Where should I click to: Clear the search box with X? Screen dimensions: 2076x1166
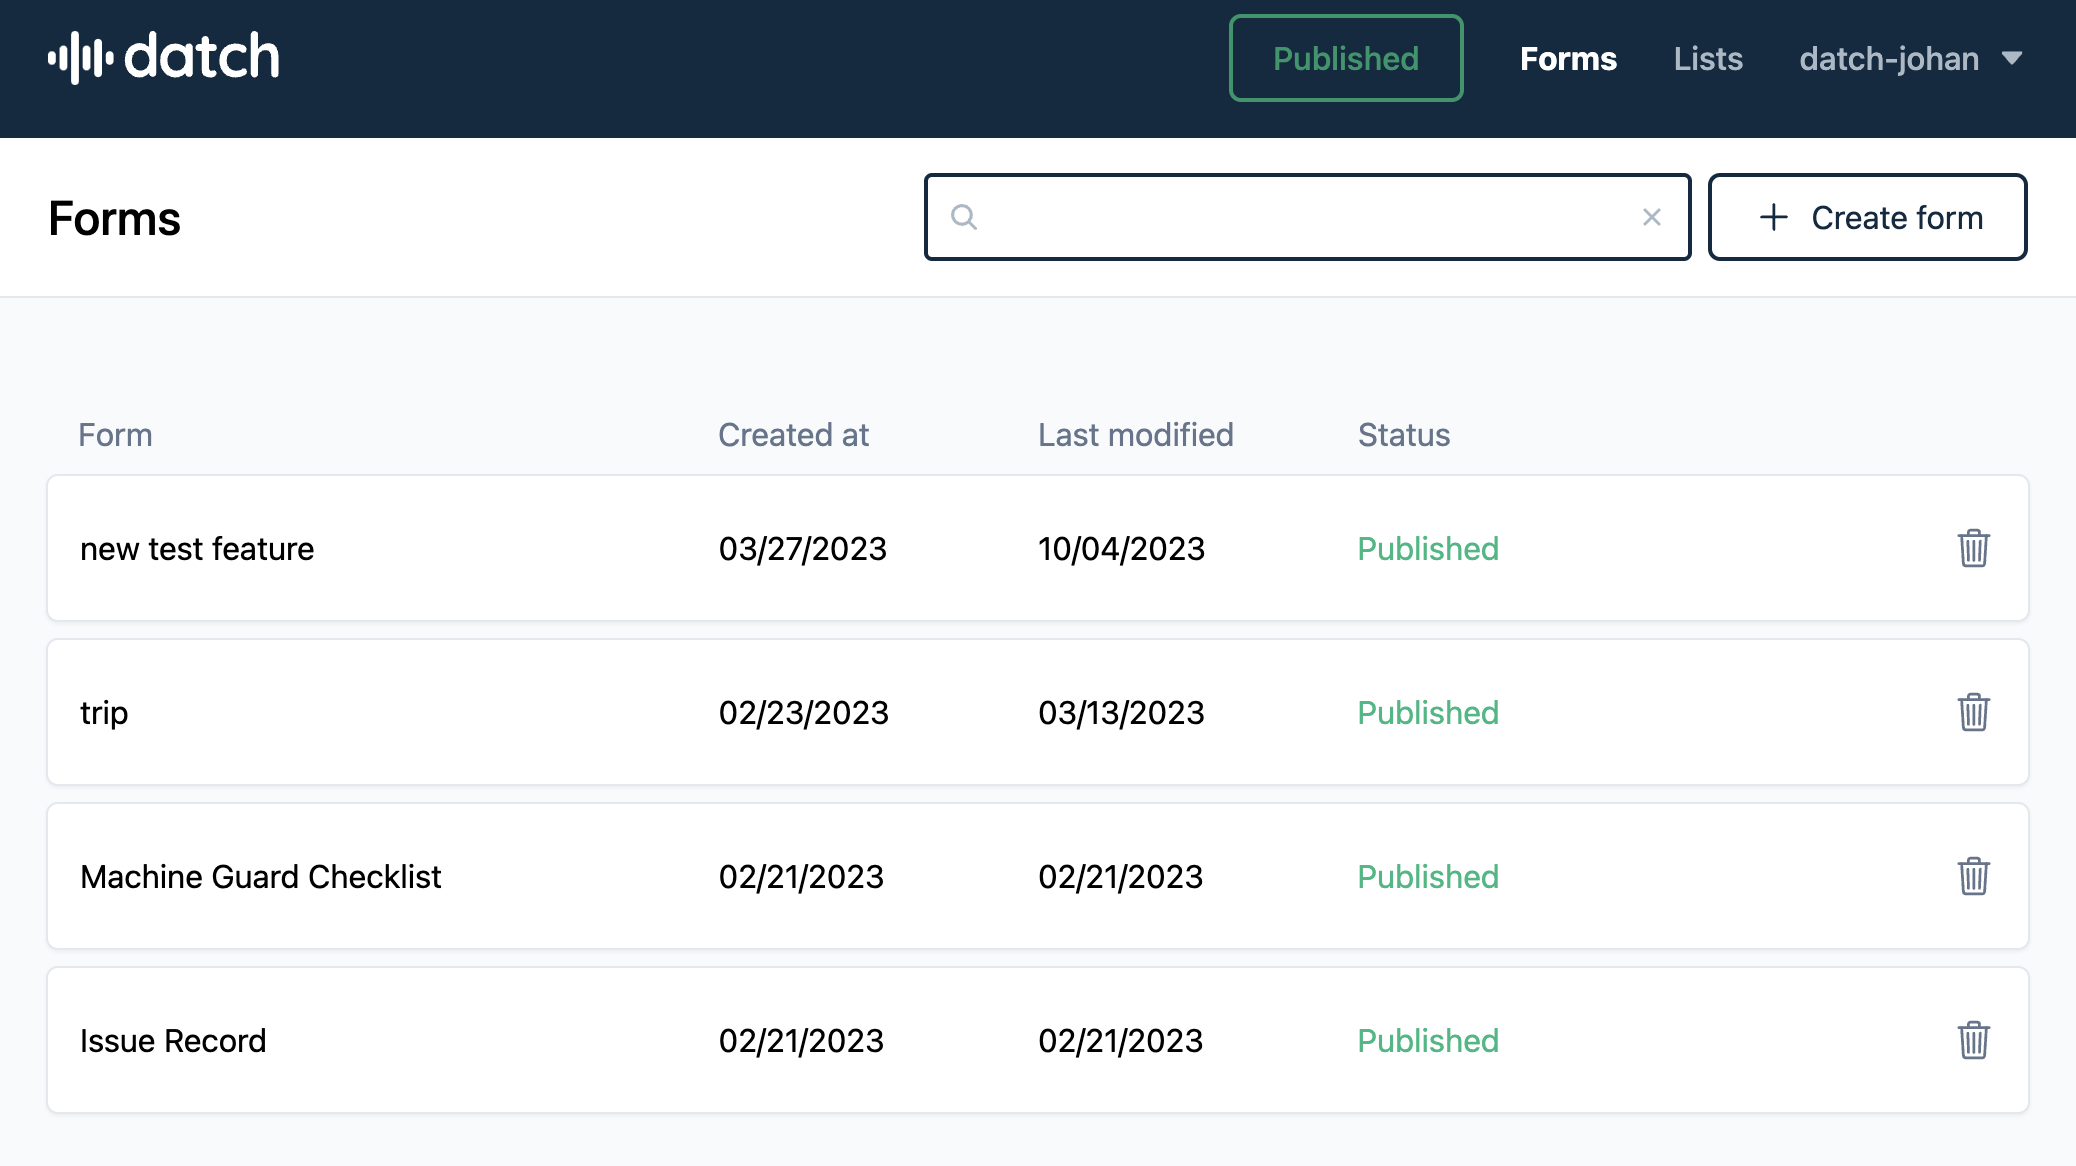[x=1651, y=217]
